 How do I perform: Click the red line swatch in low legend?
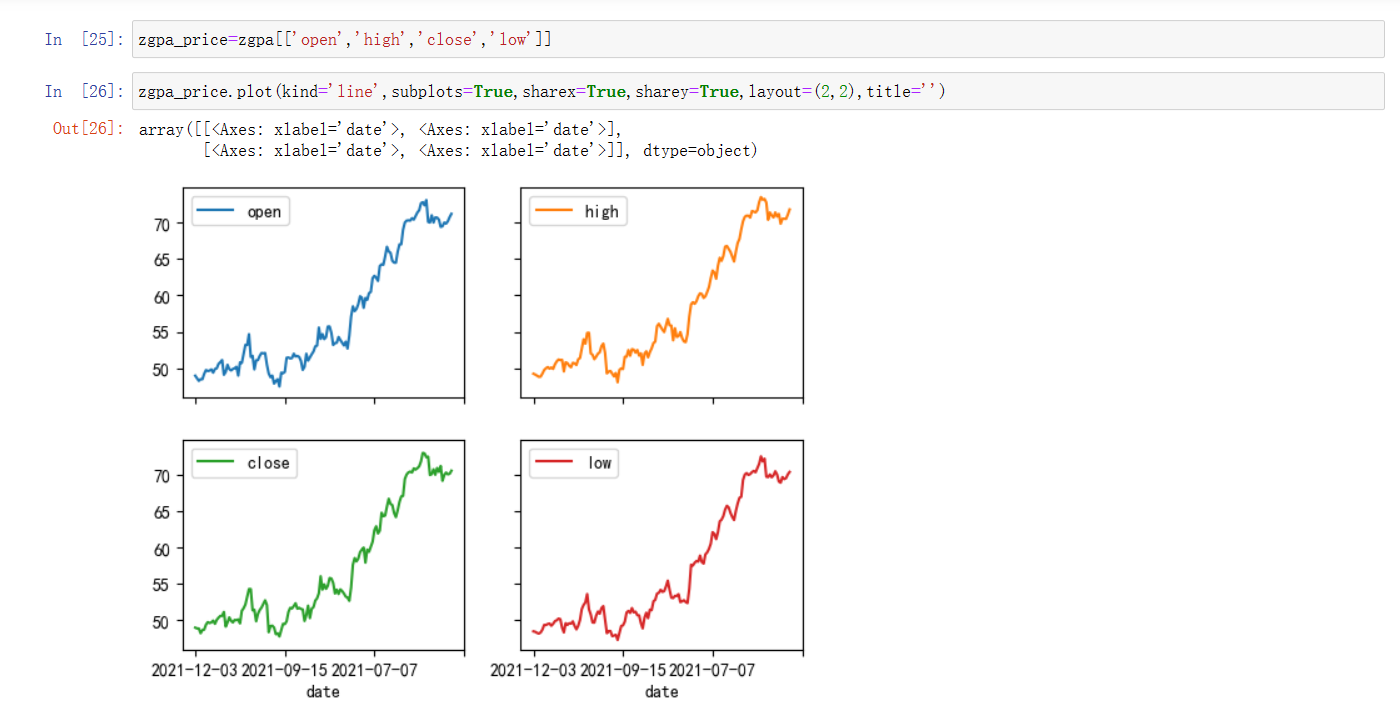tap(554, 462)
